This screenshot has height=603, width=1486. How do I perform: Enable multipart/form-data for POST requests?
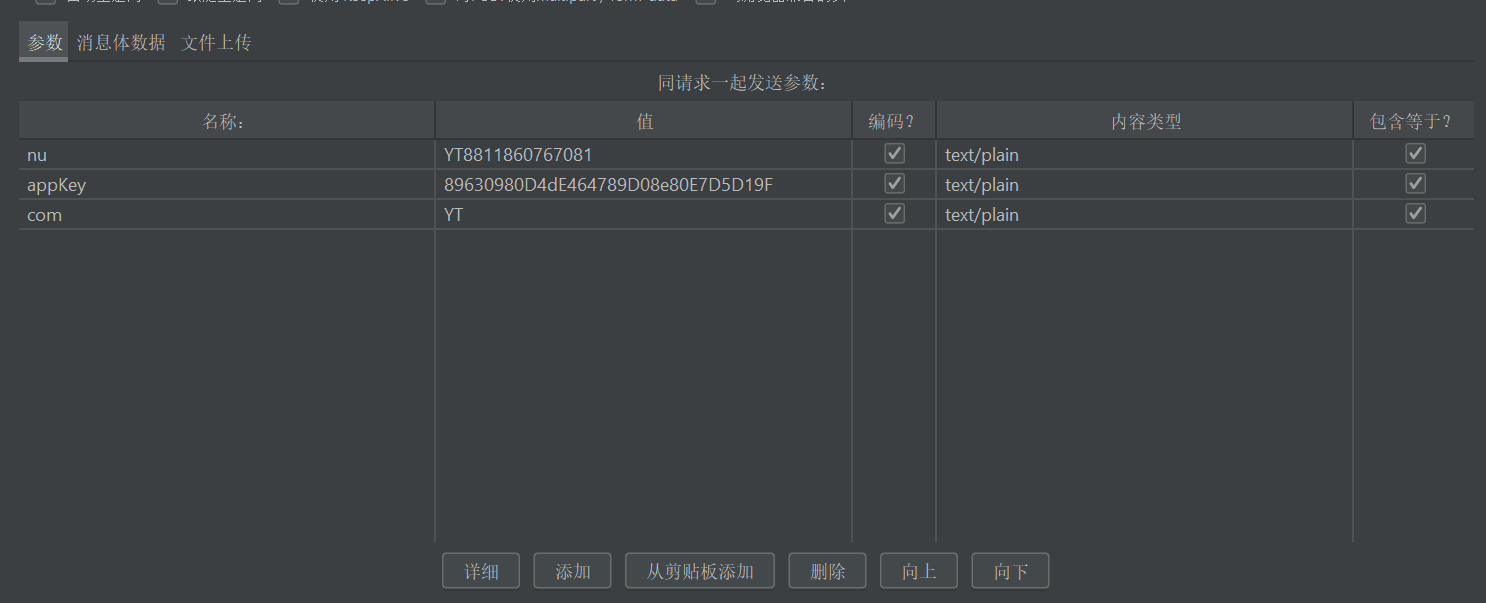click(435, 2)
